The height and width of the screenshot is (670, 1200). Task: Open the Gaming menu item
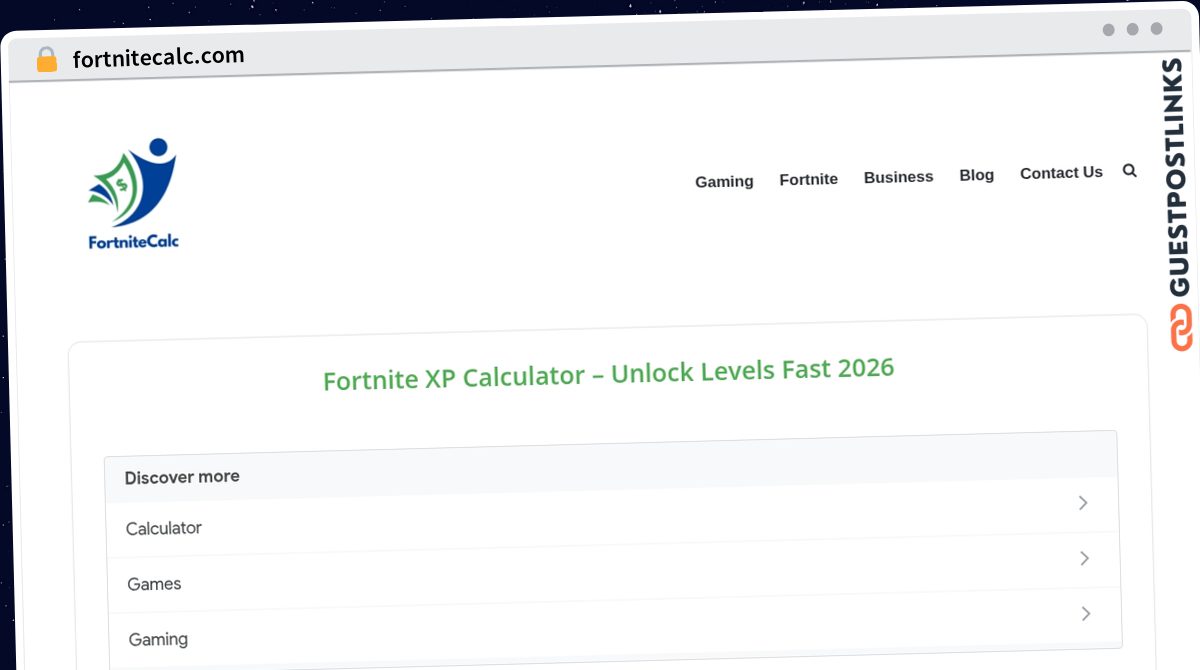724,181
